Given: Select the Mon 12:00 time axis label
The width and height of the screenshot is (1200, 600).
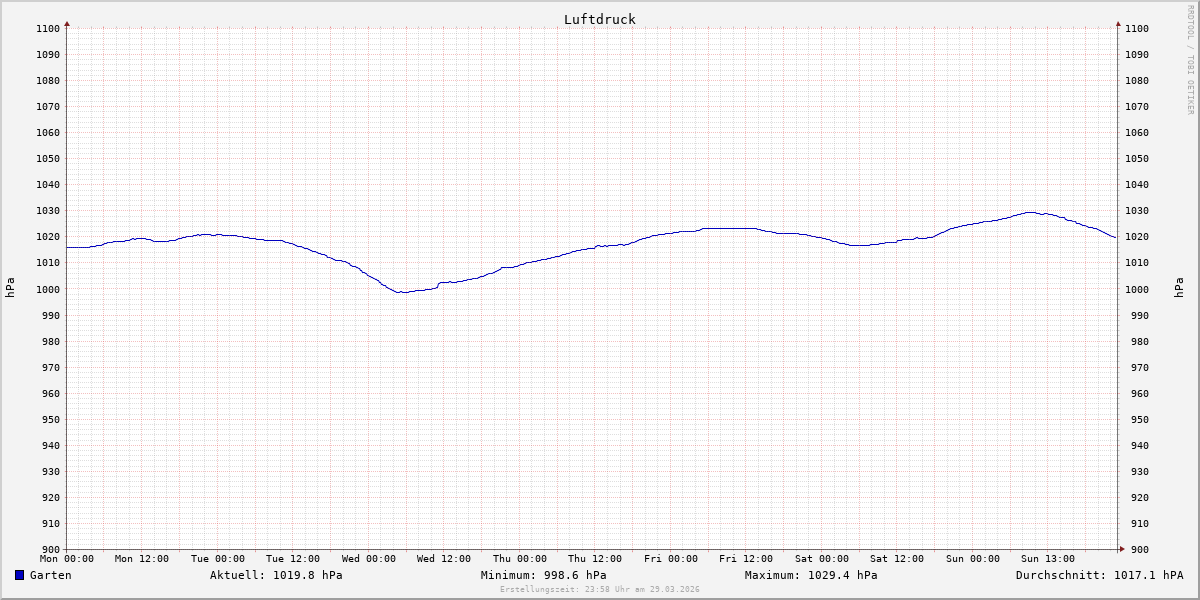Looking at the screenshot, I should tap(142, 559).
